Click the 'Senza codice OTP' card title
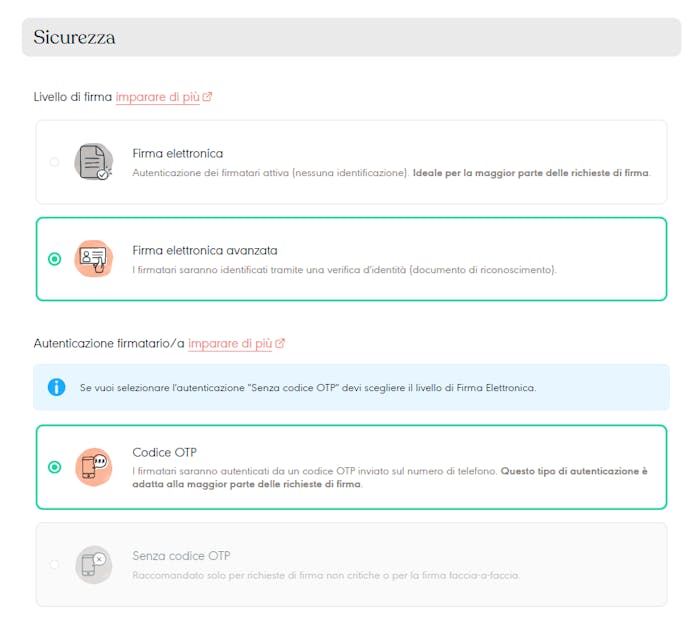 [x=181, y=556]
